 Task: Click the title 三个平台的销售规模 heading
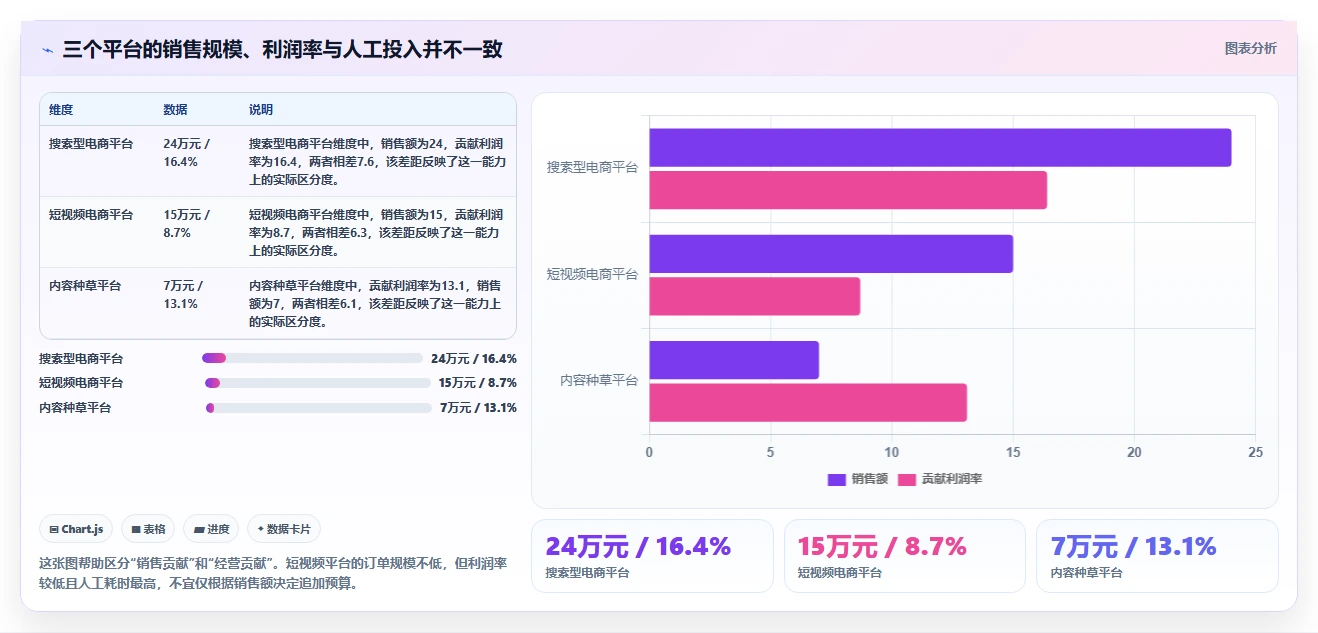pyautogui.click(x=282, y=49)
